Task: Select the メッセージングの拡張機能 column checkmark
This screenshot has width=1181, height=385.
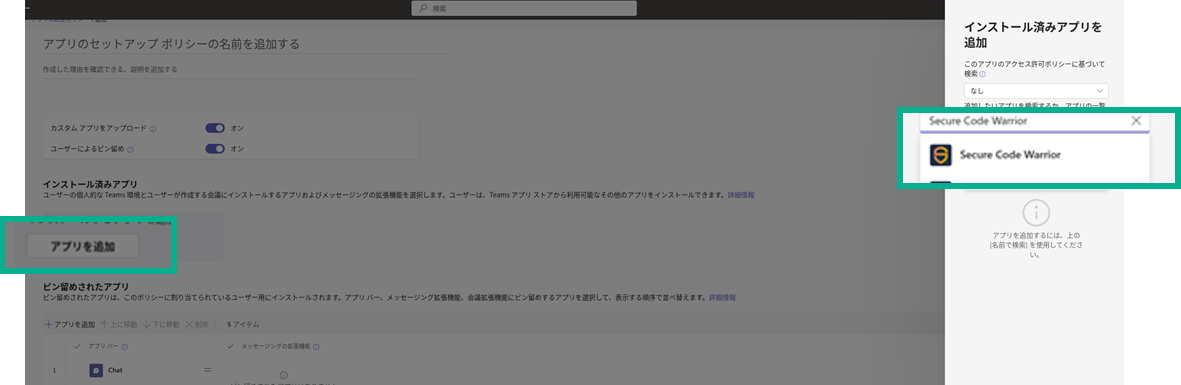Action: click(230, 347)
